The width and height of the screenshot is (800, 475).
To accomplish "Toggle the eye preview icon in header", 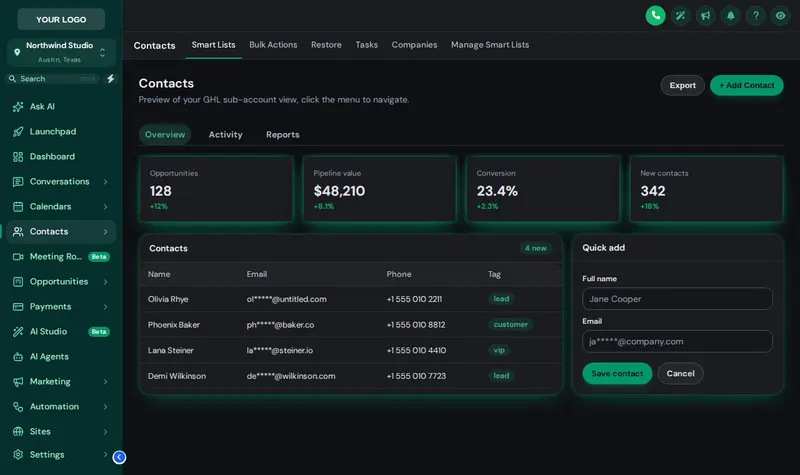I will tap(780, 15).
